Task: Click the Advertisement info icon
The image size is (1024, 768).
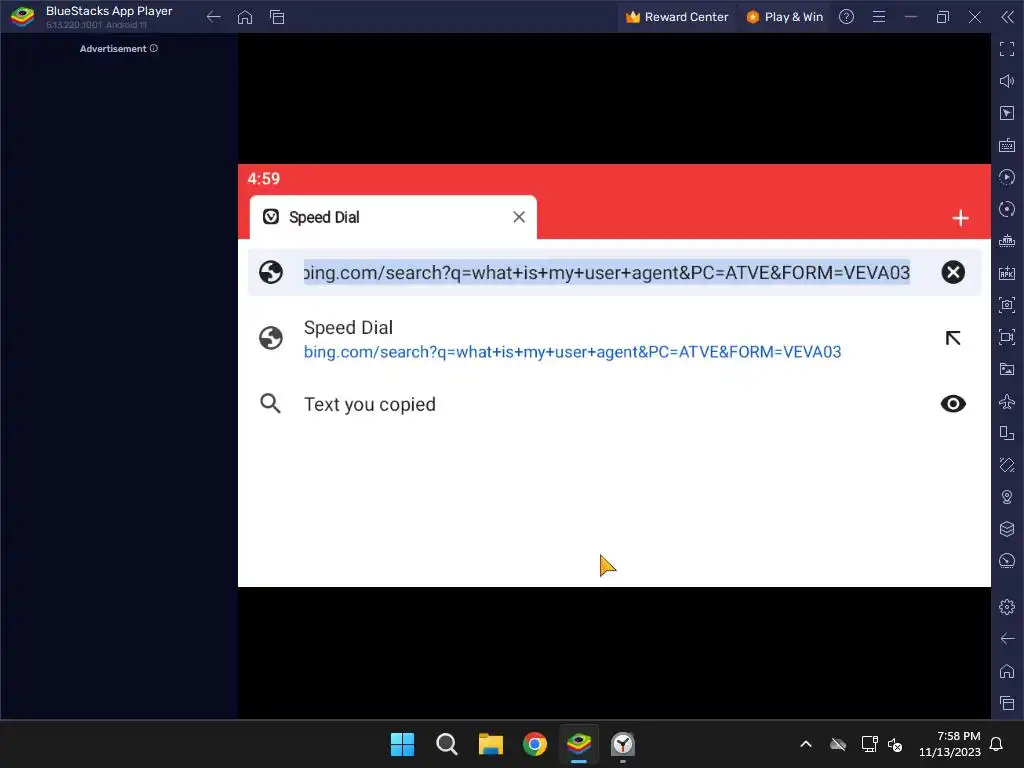Action: pyautogui.click(x=154, y=48)
